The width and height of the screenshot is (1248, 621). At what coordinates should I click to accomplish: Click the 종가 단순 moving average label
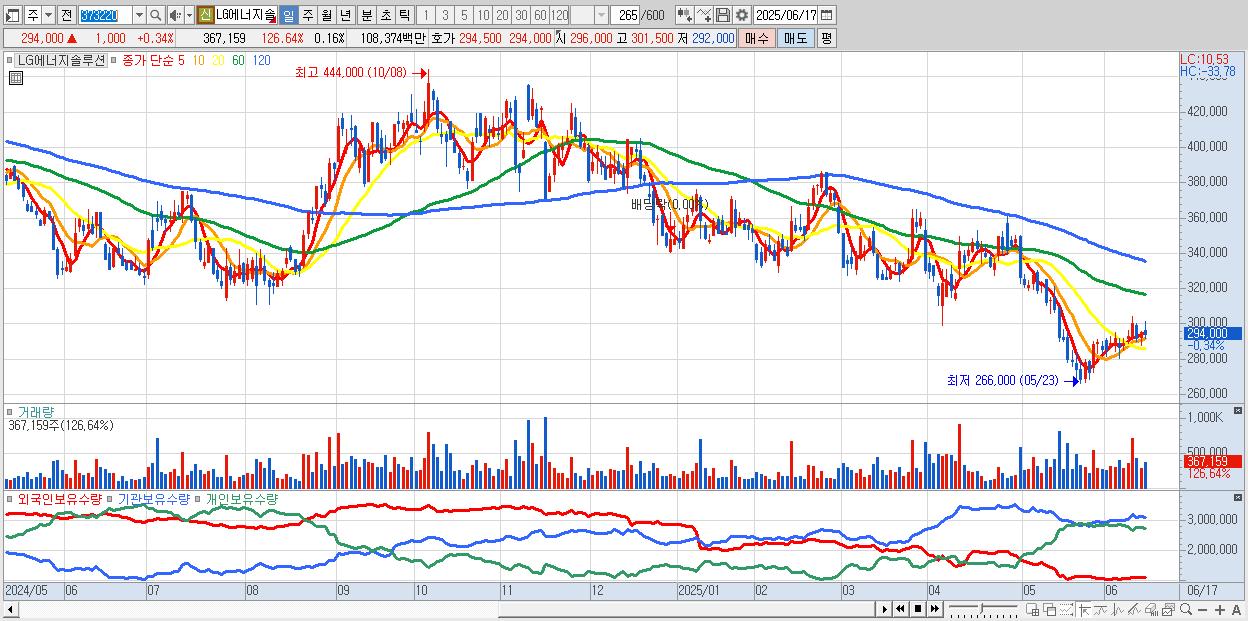click(x=148, y=60)
